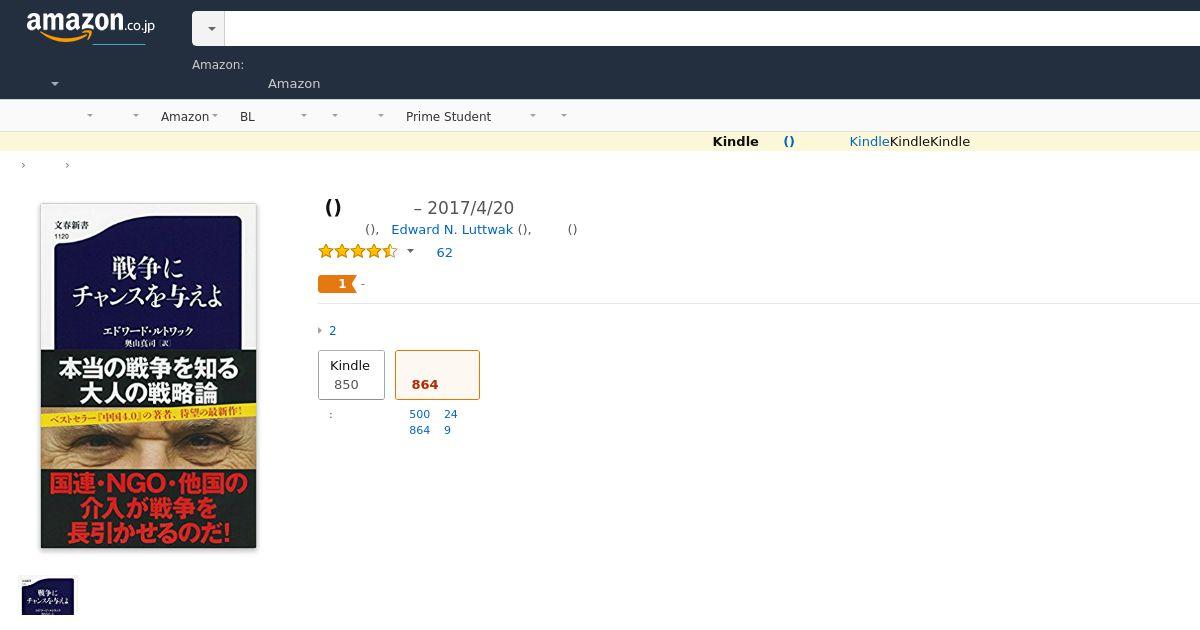
Task: Open the orange number 1 bestseller badge
Action: [x=337, y=284]
